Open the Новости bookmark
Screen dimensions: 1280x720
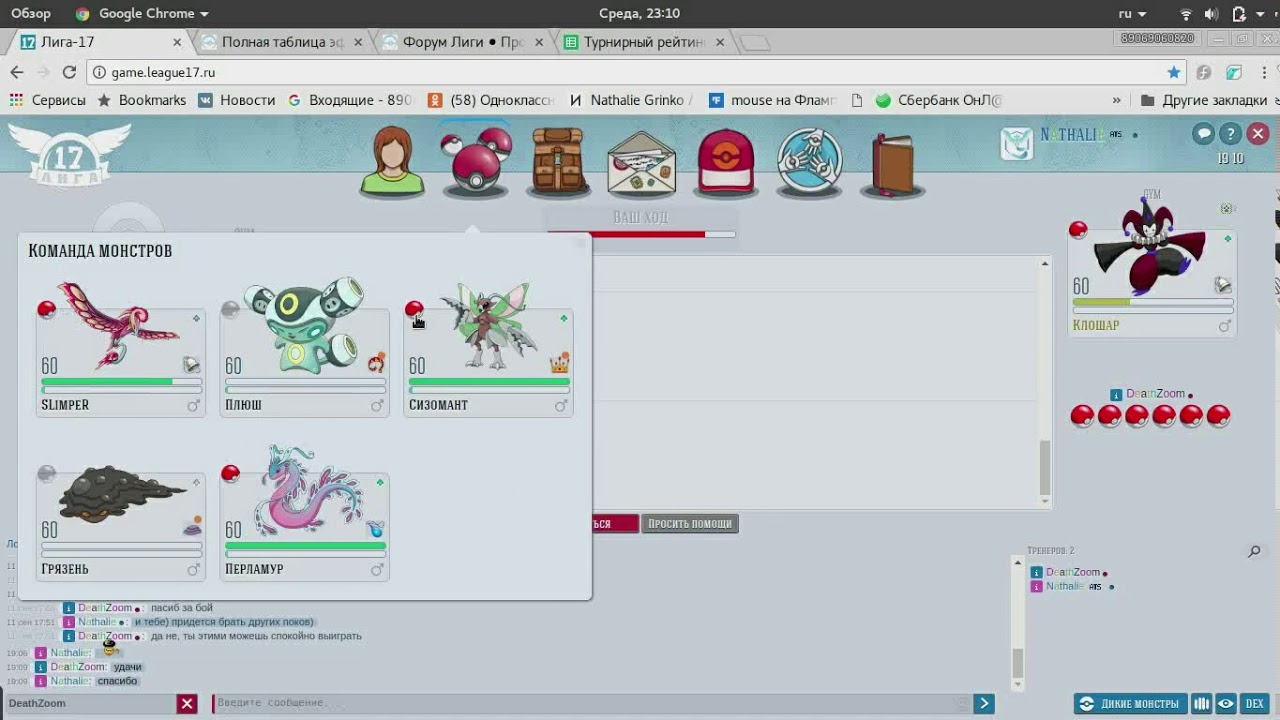(236, 100)
